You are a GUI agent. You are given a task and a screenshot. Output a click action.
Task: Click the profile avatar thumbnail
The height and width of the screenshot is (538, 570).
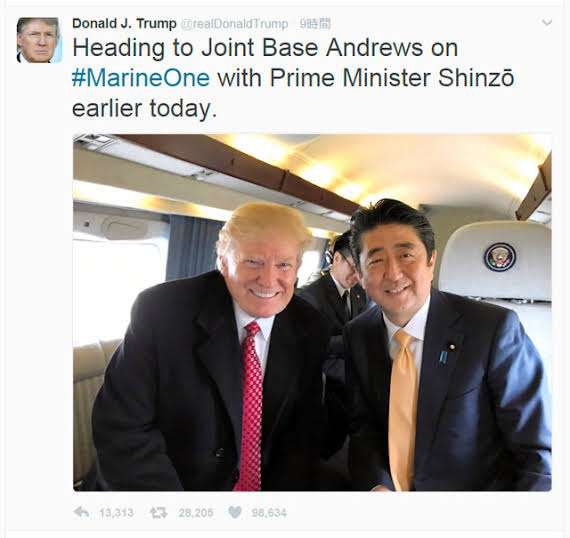(39, 40)
